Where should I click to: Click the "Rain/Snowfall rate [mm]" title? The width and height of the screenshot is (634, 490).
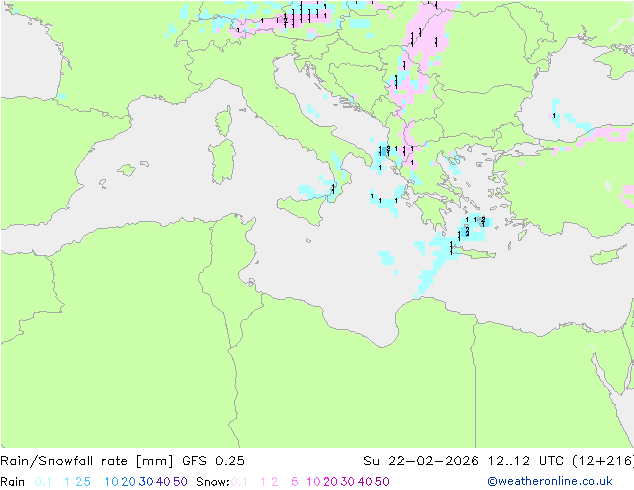pos(87,461)
